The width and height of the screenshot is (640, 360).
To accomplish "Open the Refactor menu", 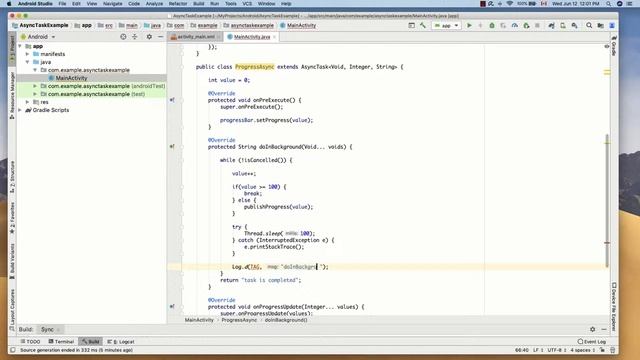I will tap(178, 4).
